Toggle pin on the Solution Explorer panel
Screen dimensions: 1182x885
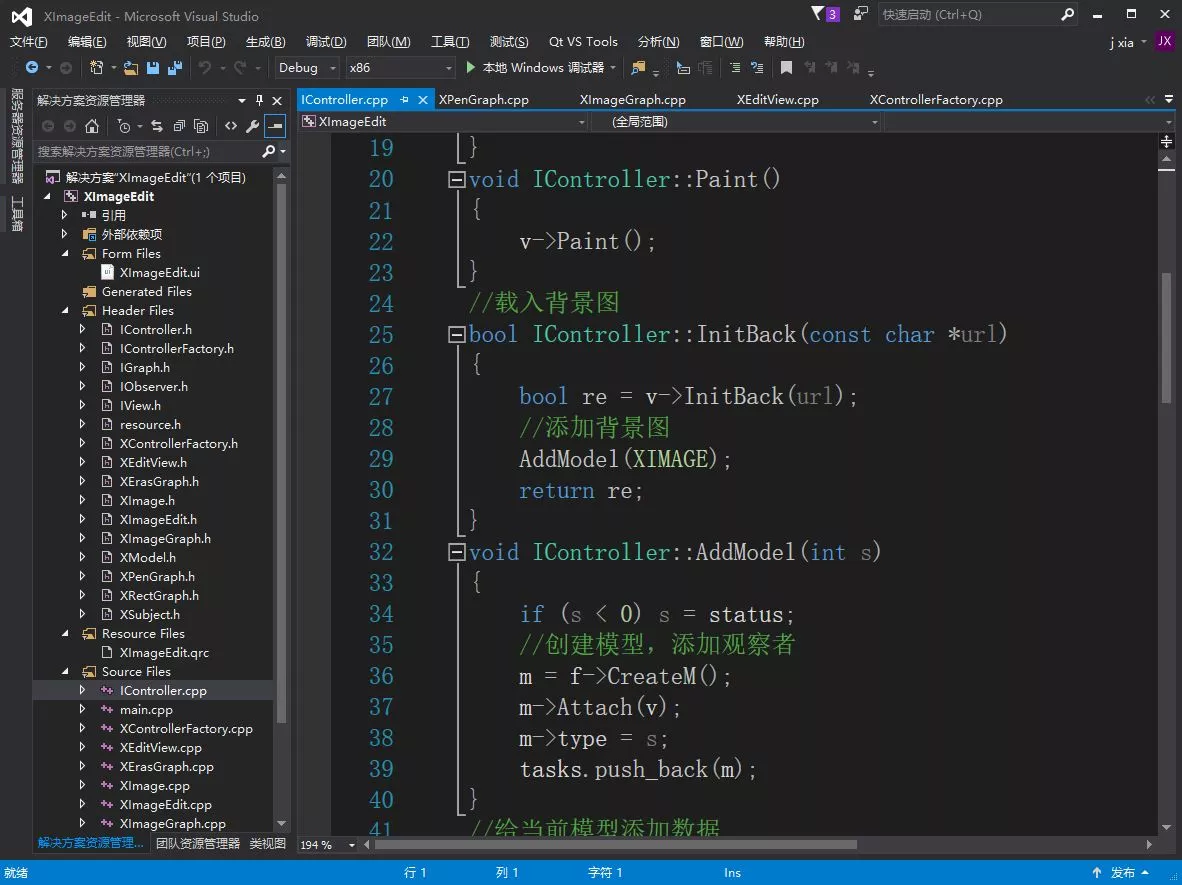tap(258, 101)
